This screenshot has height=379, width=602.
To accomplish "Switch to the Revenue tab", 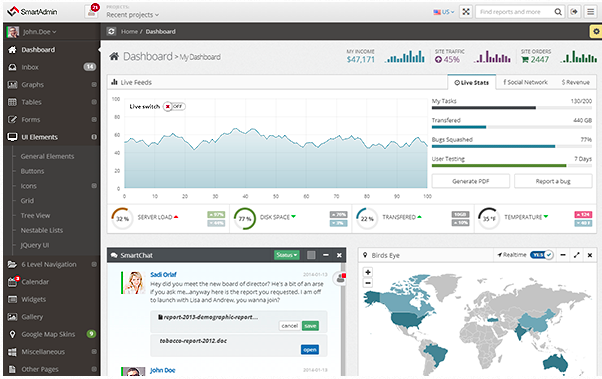I will coord(576,82).
